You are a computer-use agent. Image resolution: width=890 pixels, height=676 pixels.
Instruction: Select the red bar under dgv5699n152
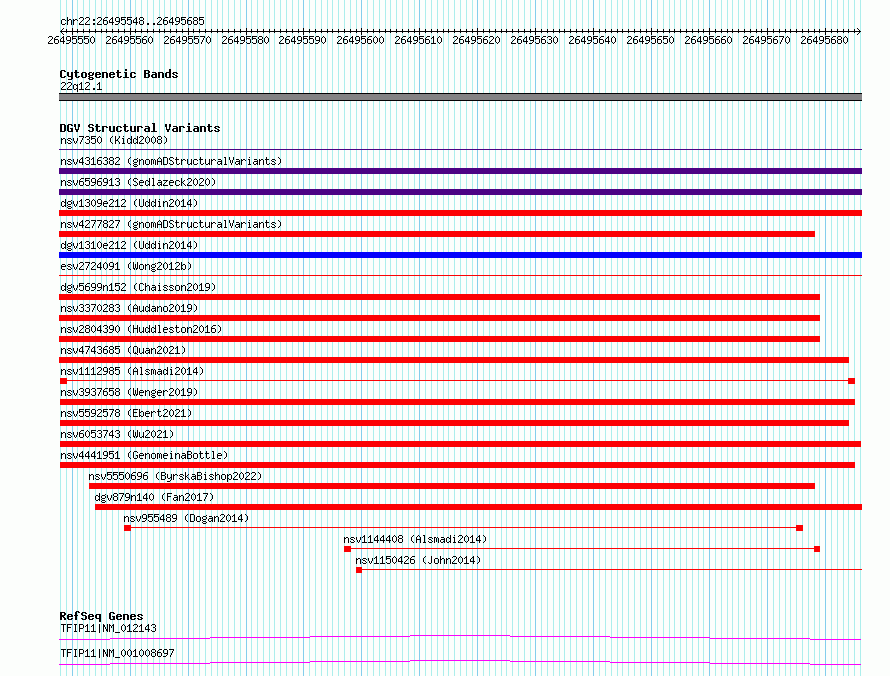[439, 297]
